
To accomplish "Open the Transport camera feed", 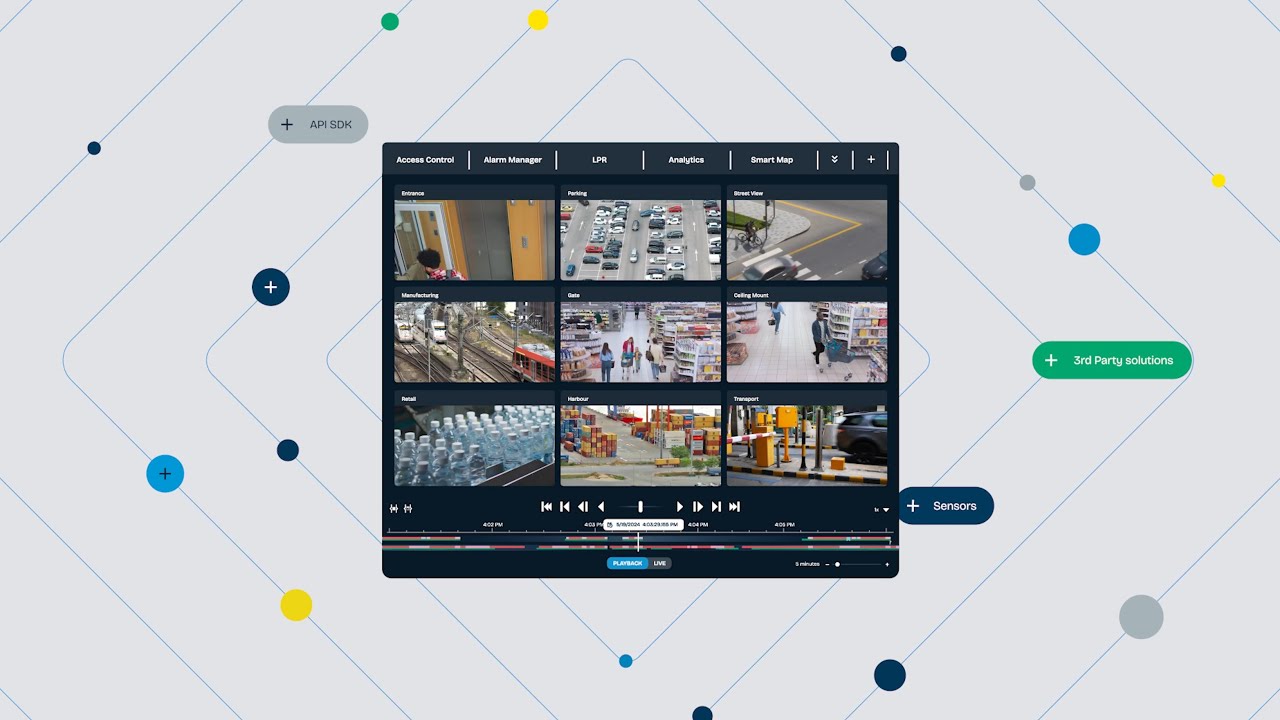I will click(x=807, y=439).
